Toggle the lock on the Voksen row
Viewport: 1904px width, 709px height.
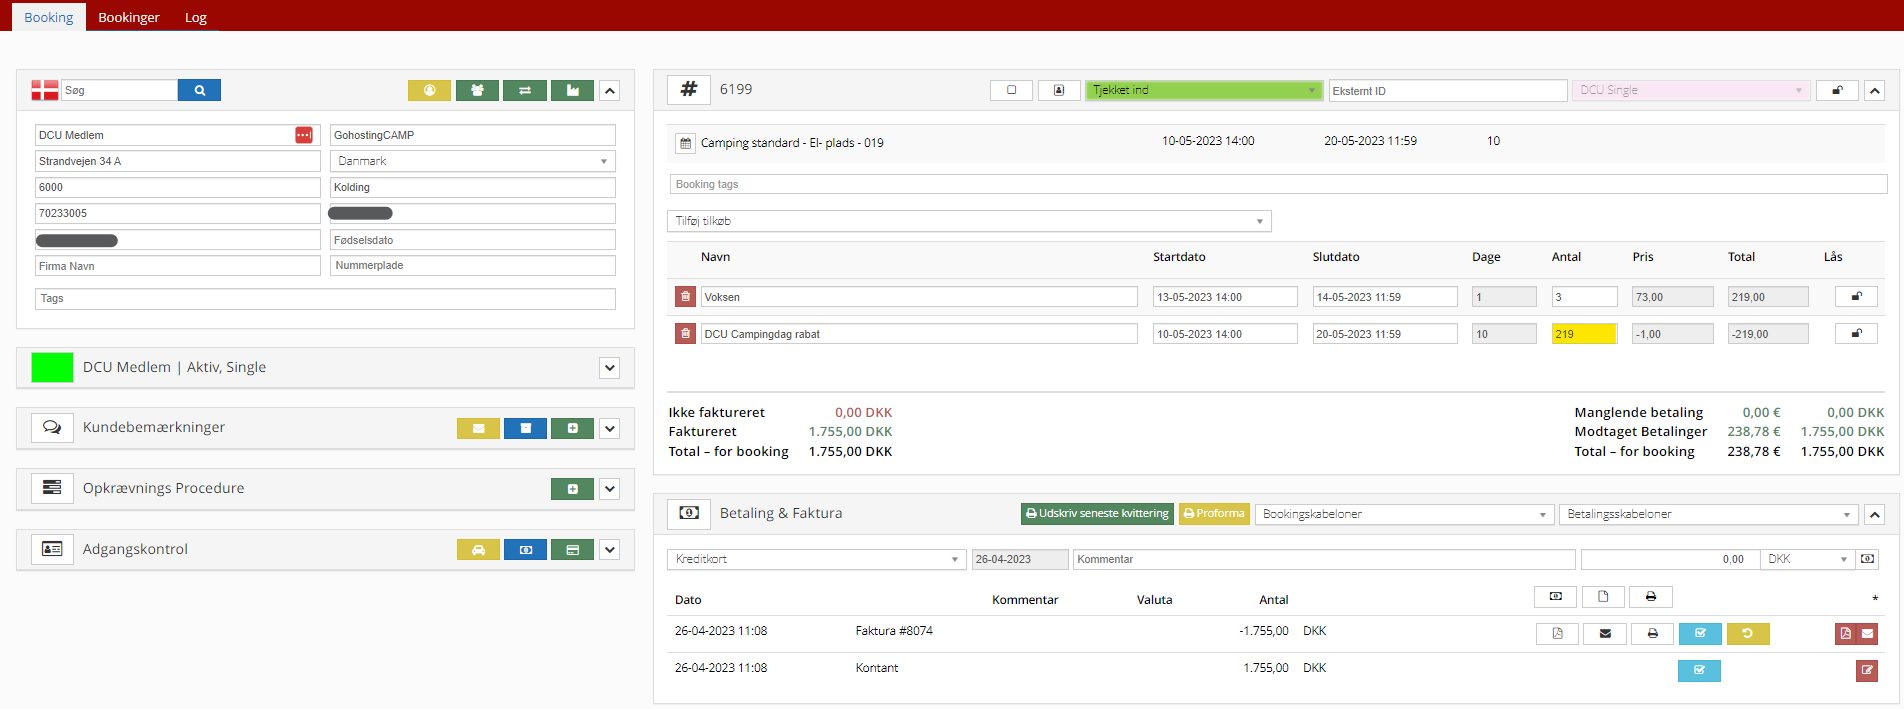(x=1856, y=297)
